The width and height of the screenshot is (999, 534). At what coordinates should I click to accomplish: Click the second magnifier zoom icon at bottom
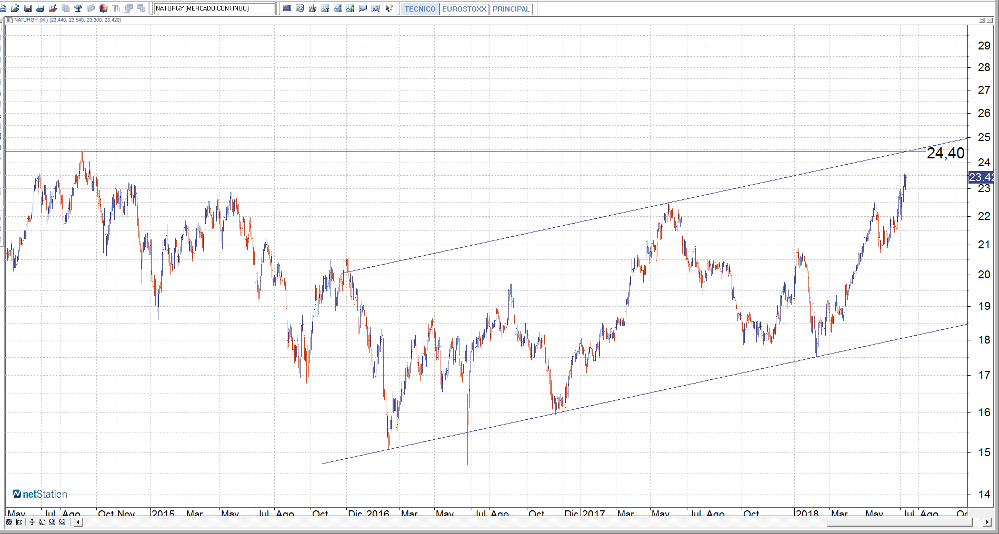point(62,522)
